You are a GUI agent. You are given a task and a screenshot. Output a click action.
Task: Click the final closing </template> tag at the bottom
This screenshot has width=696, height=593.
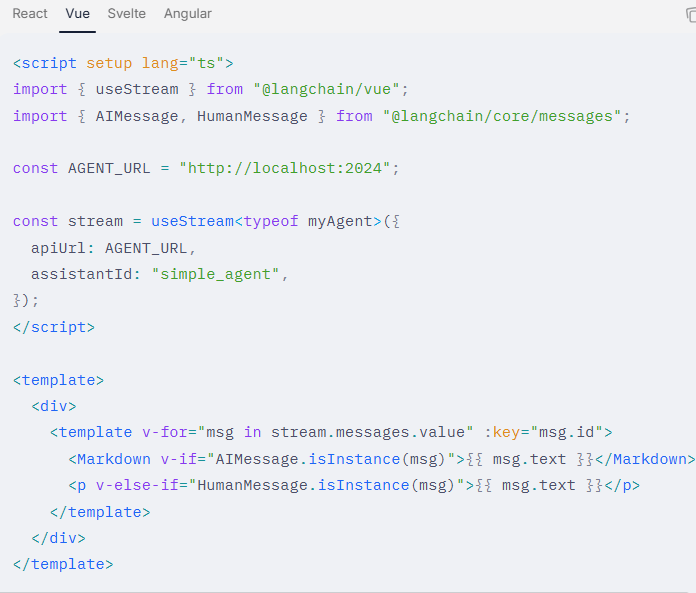pyautogui.click(x=63, y=564)
